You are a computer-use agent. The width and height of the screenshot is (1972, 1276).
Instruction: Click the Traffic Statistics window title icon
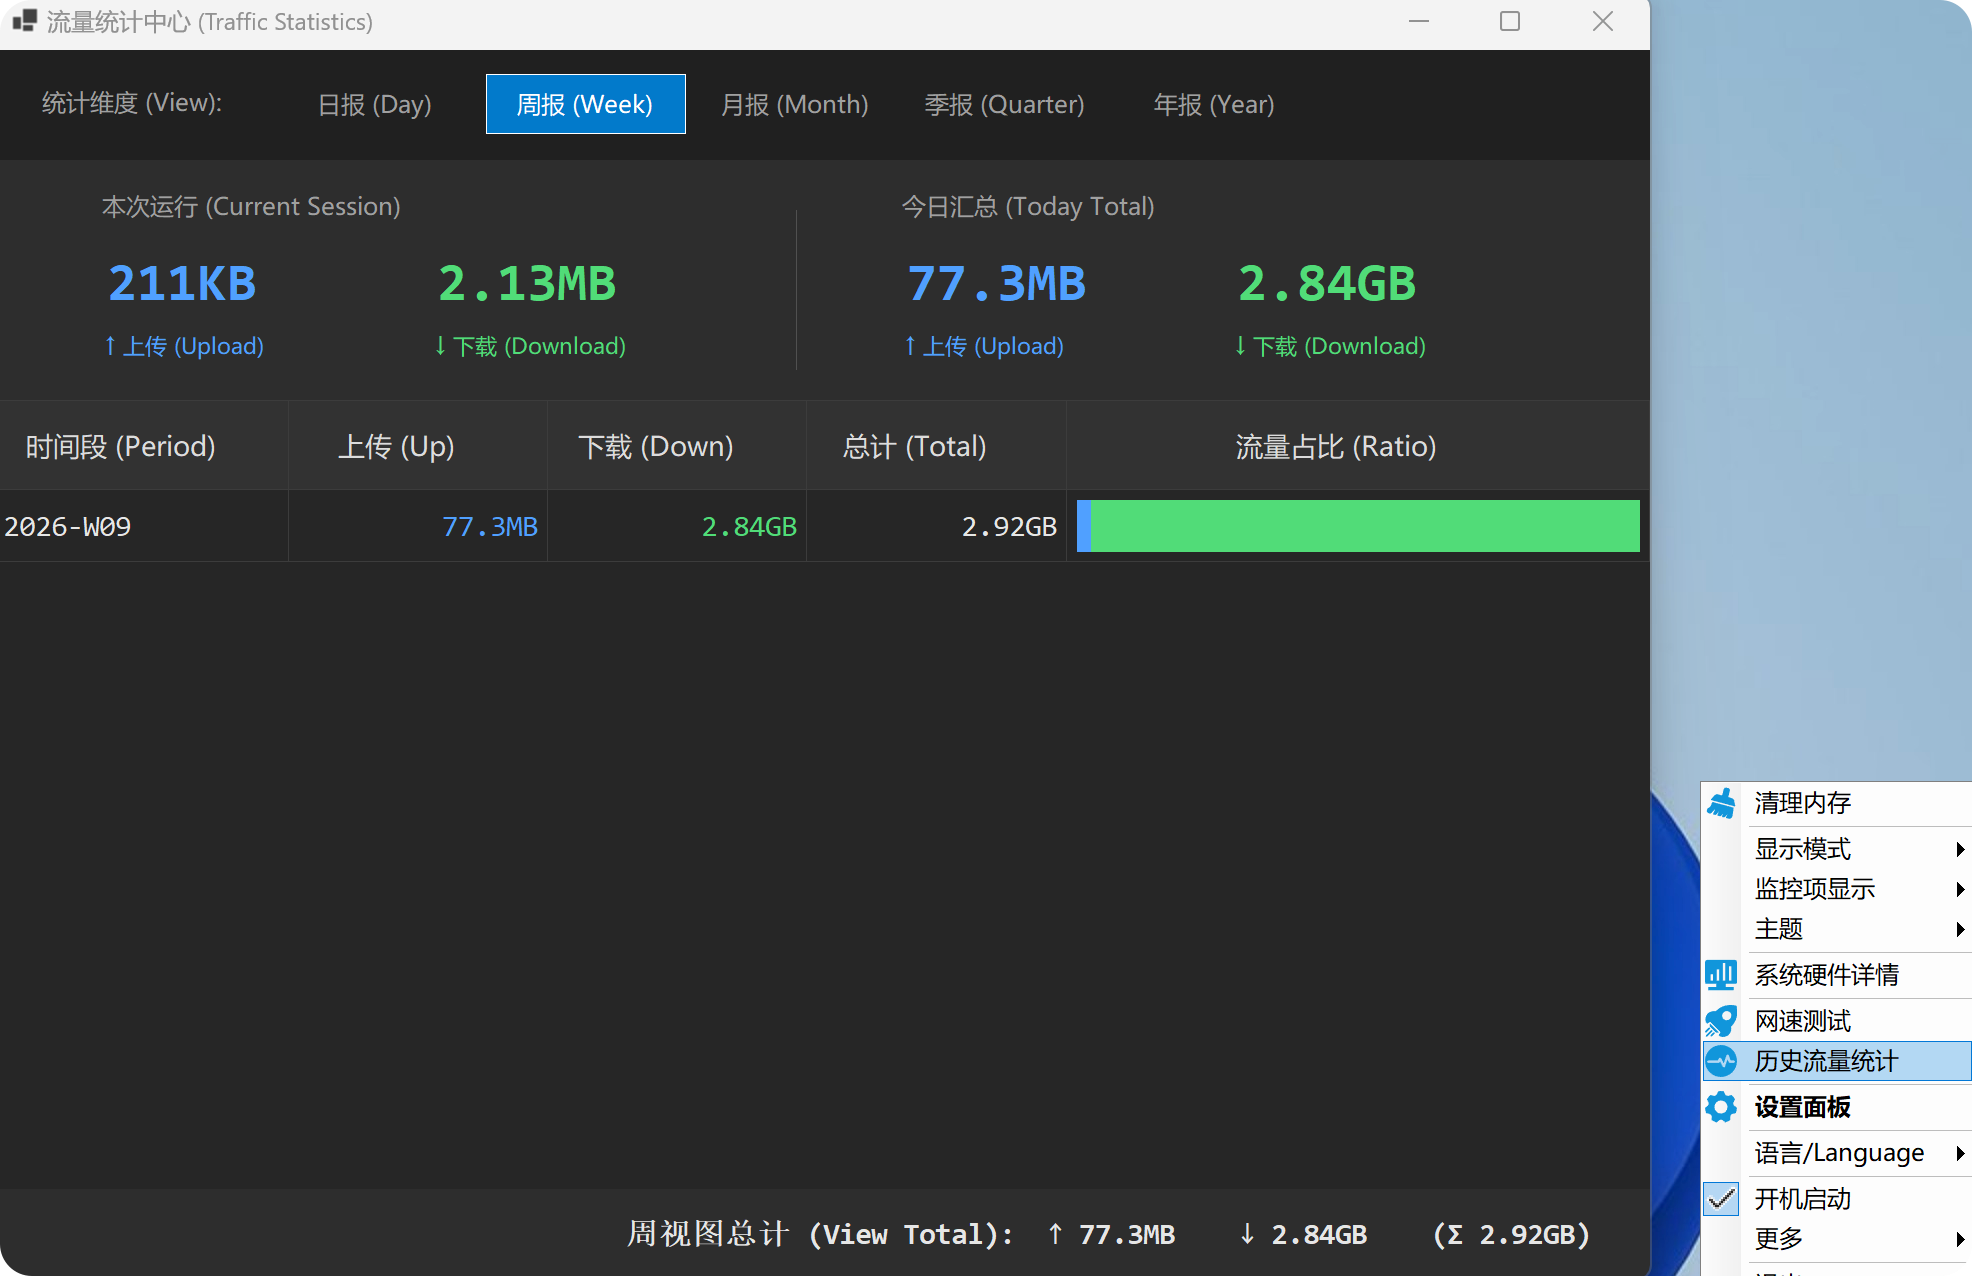24,21
